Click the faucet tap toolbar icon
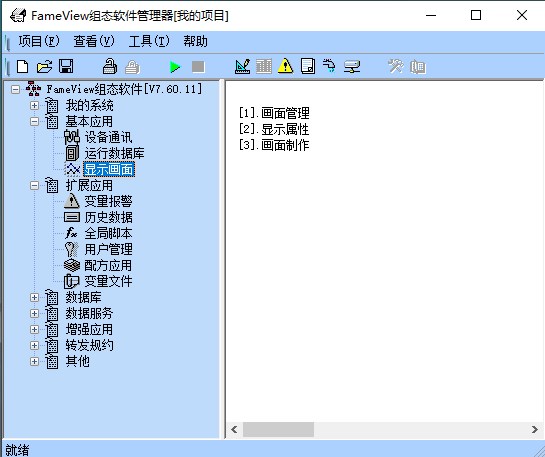 [x=329, y=66]
